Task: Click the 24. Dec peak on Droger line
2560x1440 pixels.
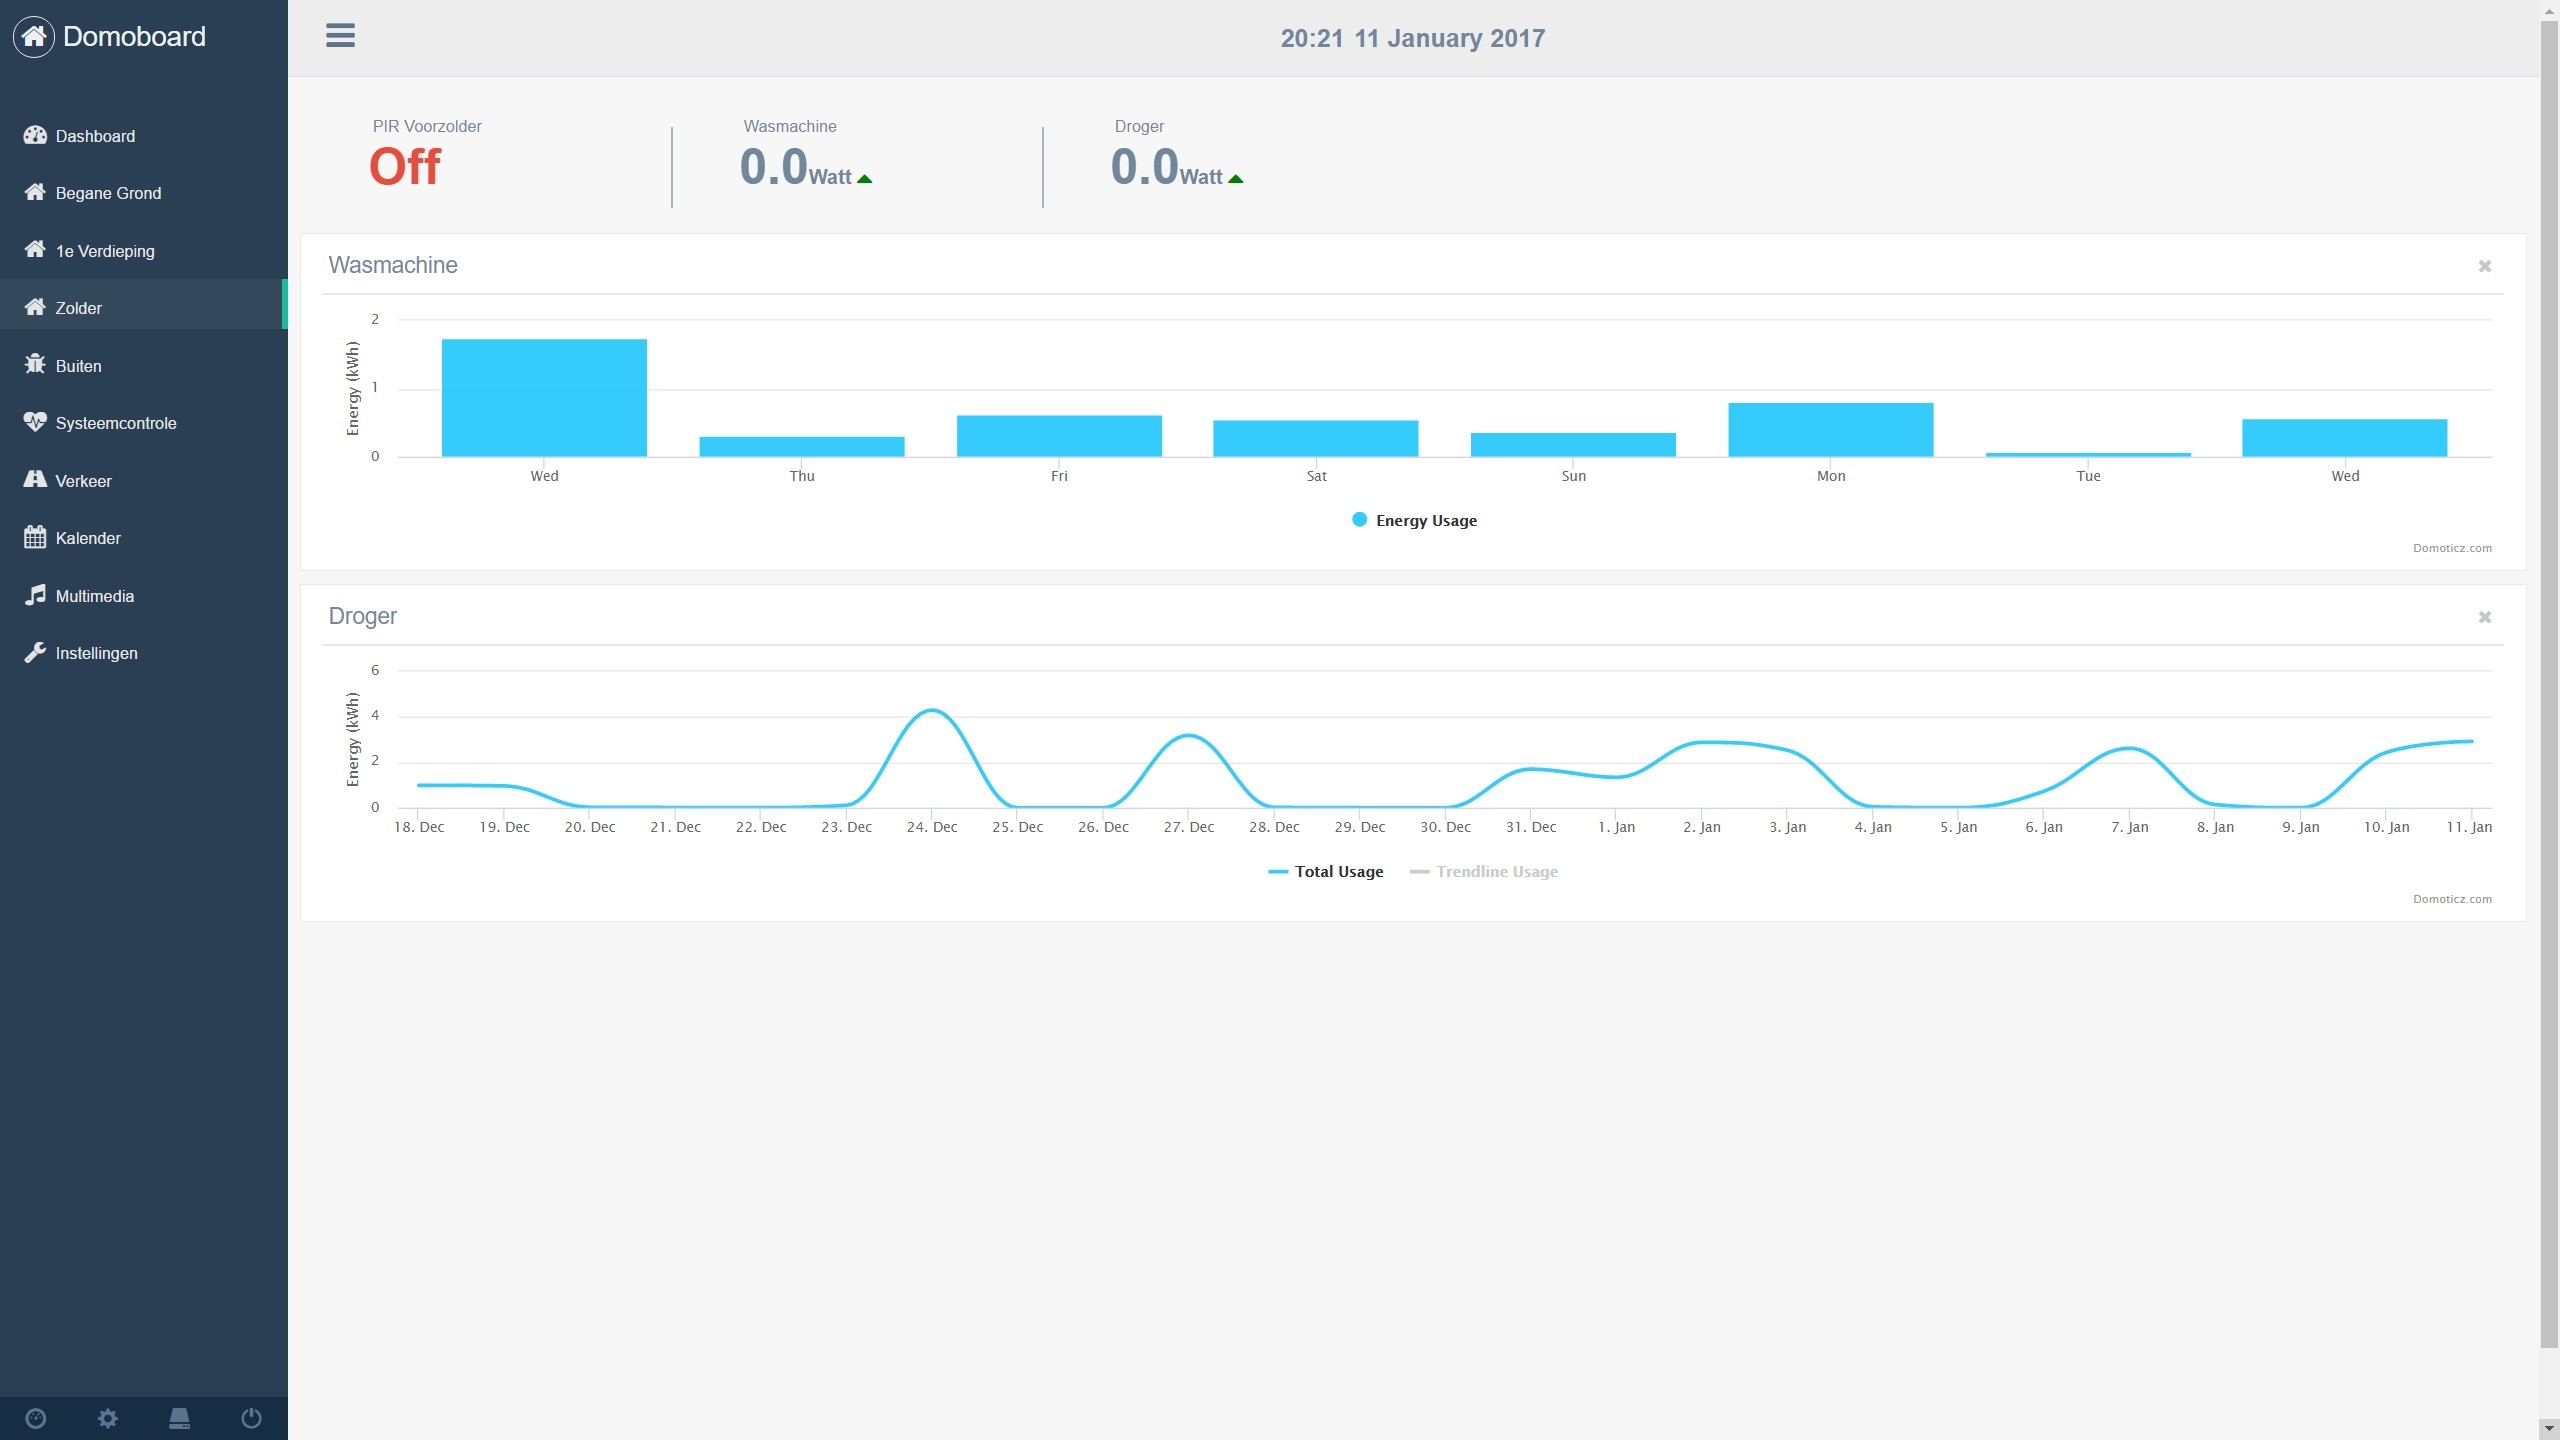Action: point(932,711)
